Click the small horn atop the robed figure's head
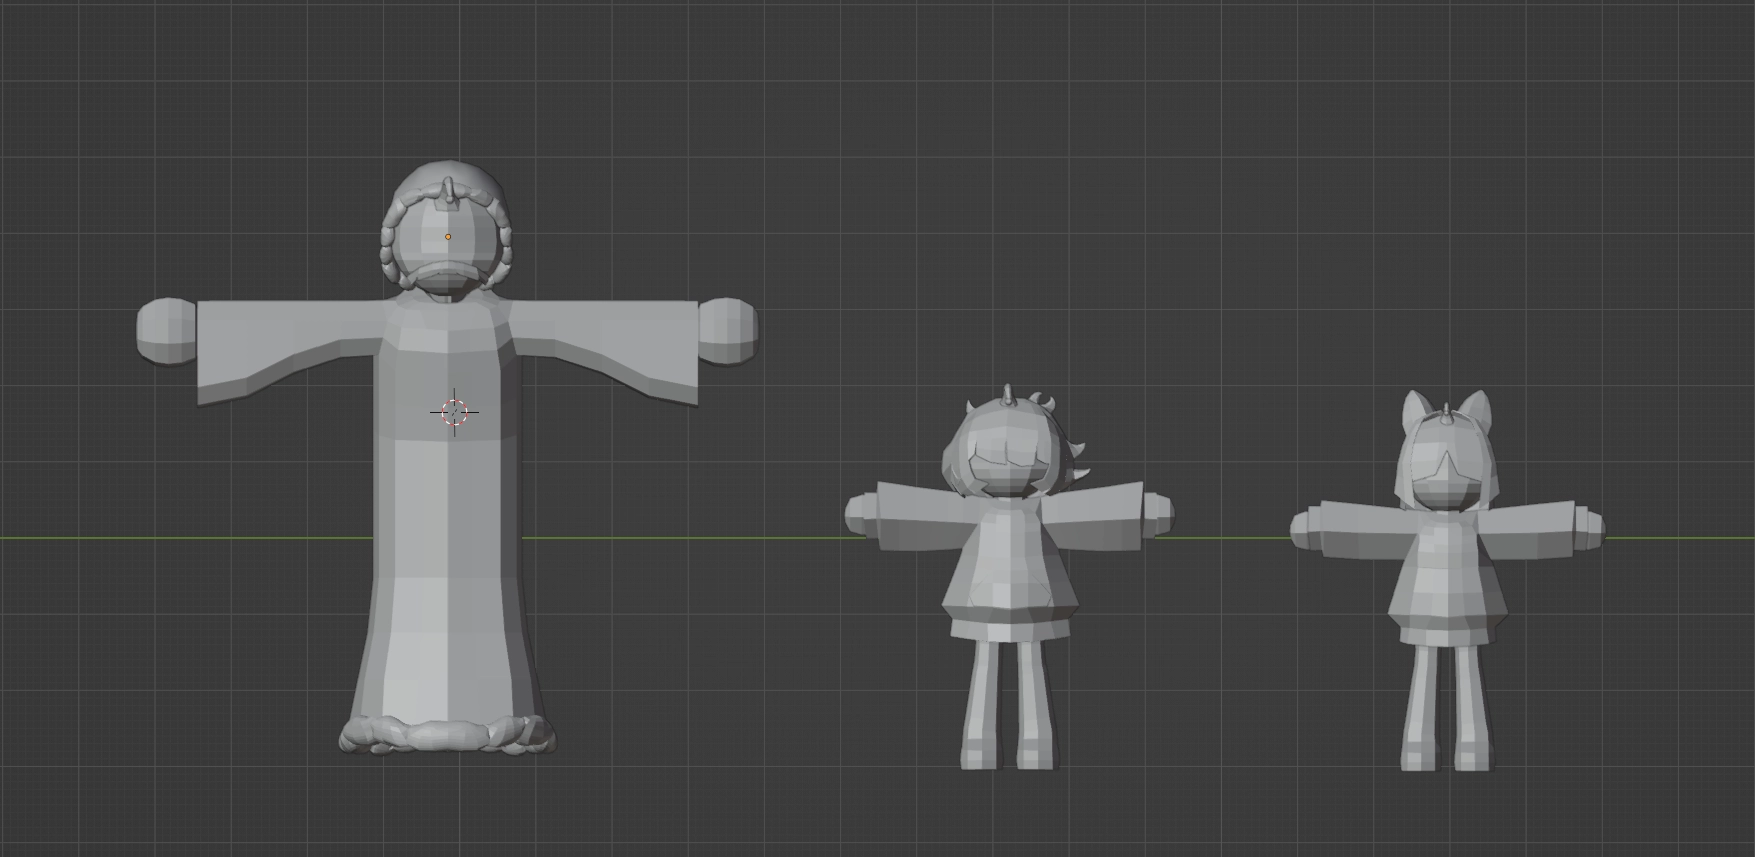Screen dimensions: 1755x857 [448, 188]
